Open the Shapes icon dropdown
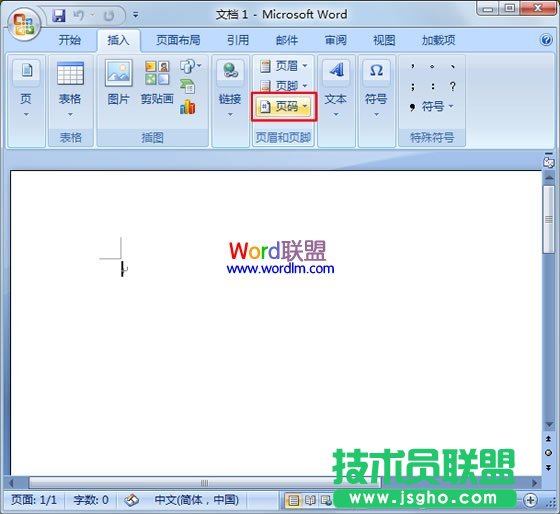The height and width of the screenshot is (514, 560). (190, 66)
